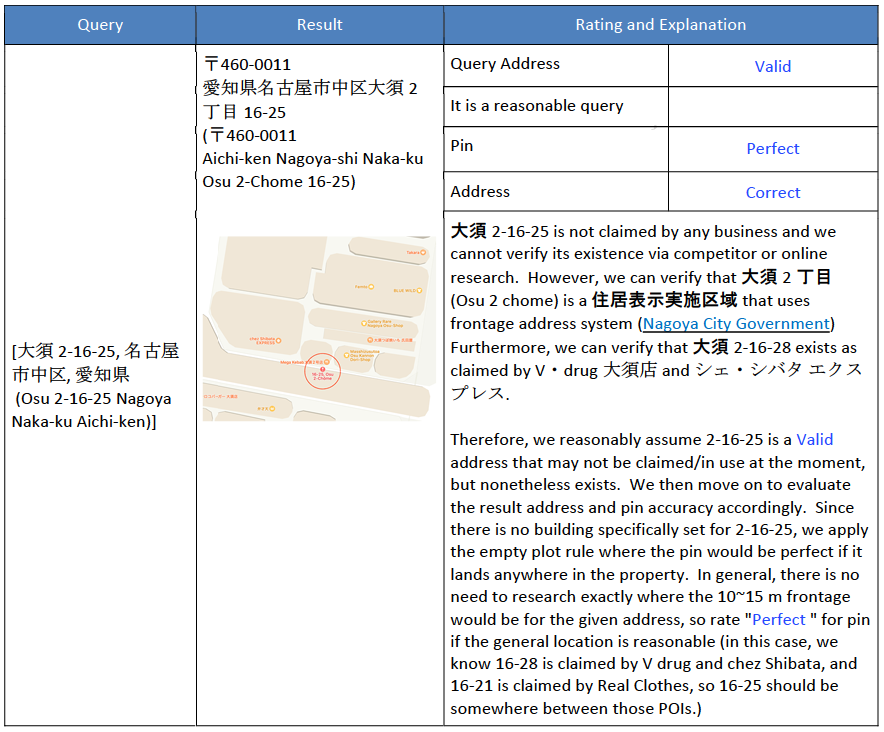The height and width of the screenshot is (732, 884).
Task: Click the chez Shibata EXPRESS map marker
Action: (x=279, y=341)
